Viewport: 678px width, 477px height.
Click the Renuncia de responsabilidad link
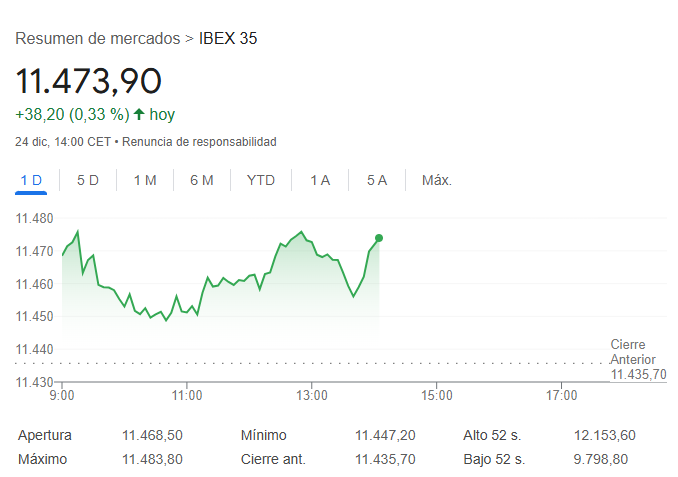[199, 142]
